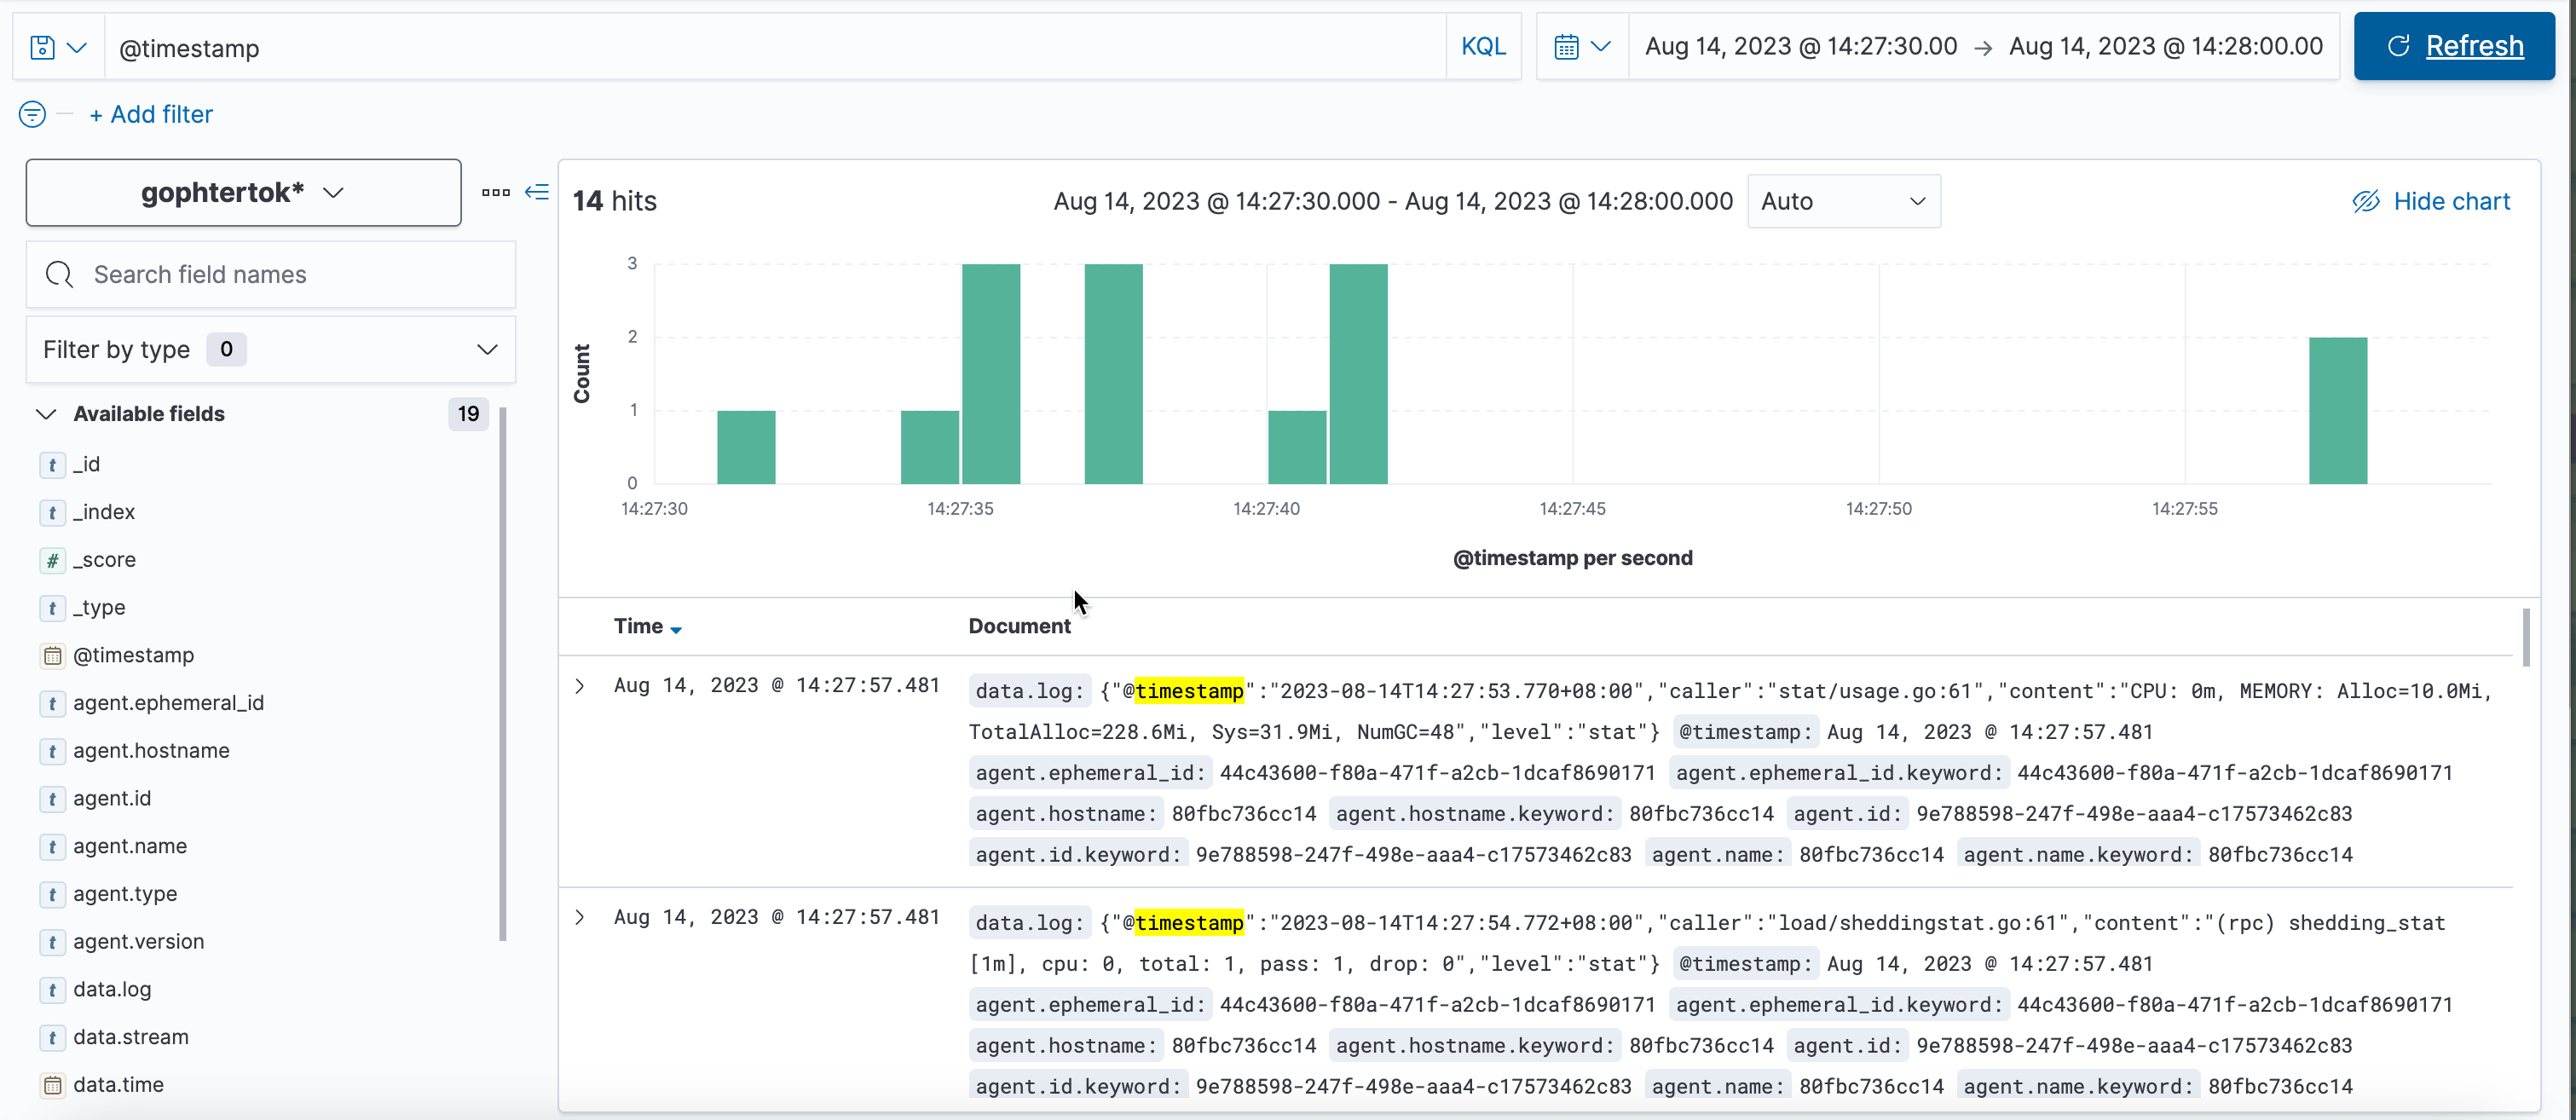Click the @timestamp date field icon
The image size is (2576, 1120).
click(52, 656)
